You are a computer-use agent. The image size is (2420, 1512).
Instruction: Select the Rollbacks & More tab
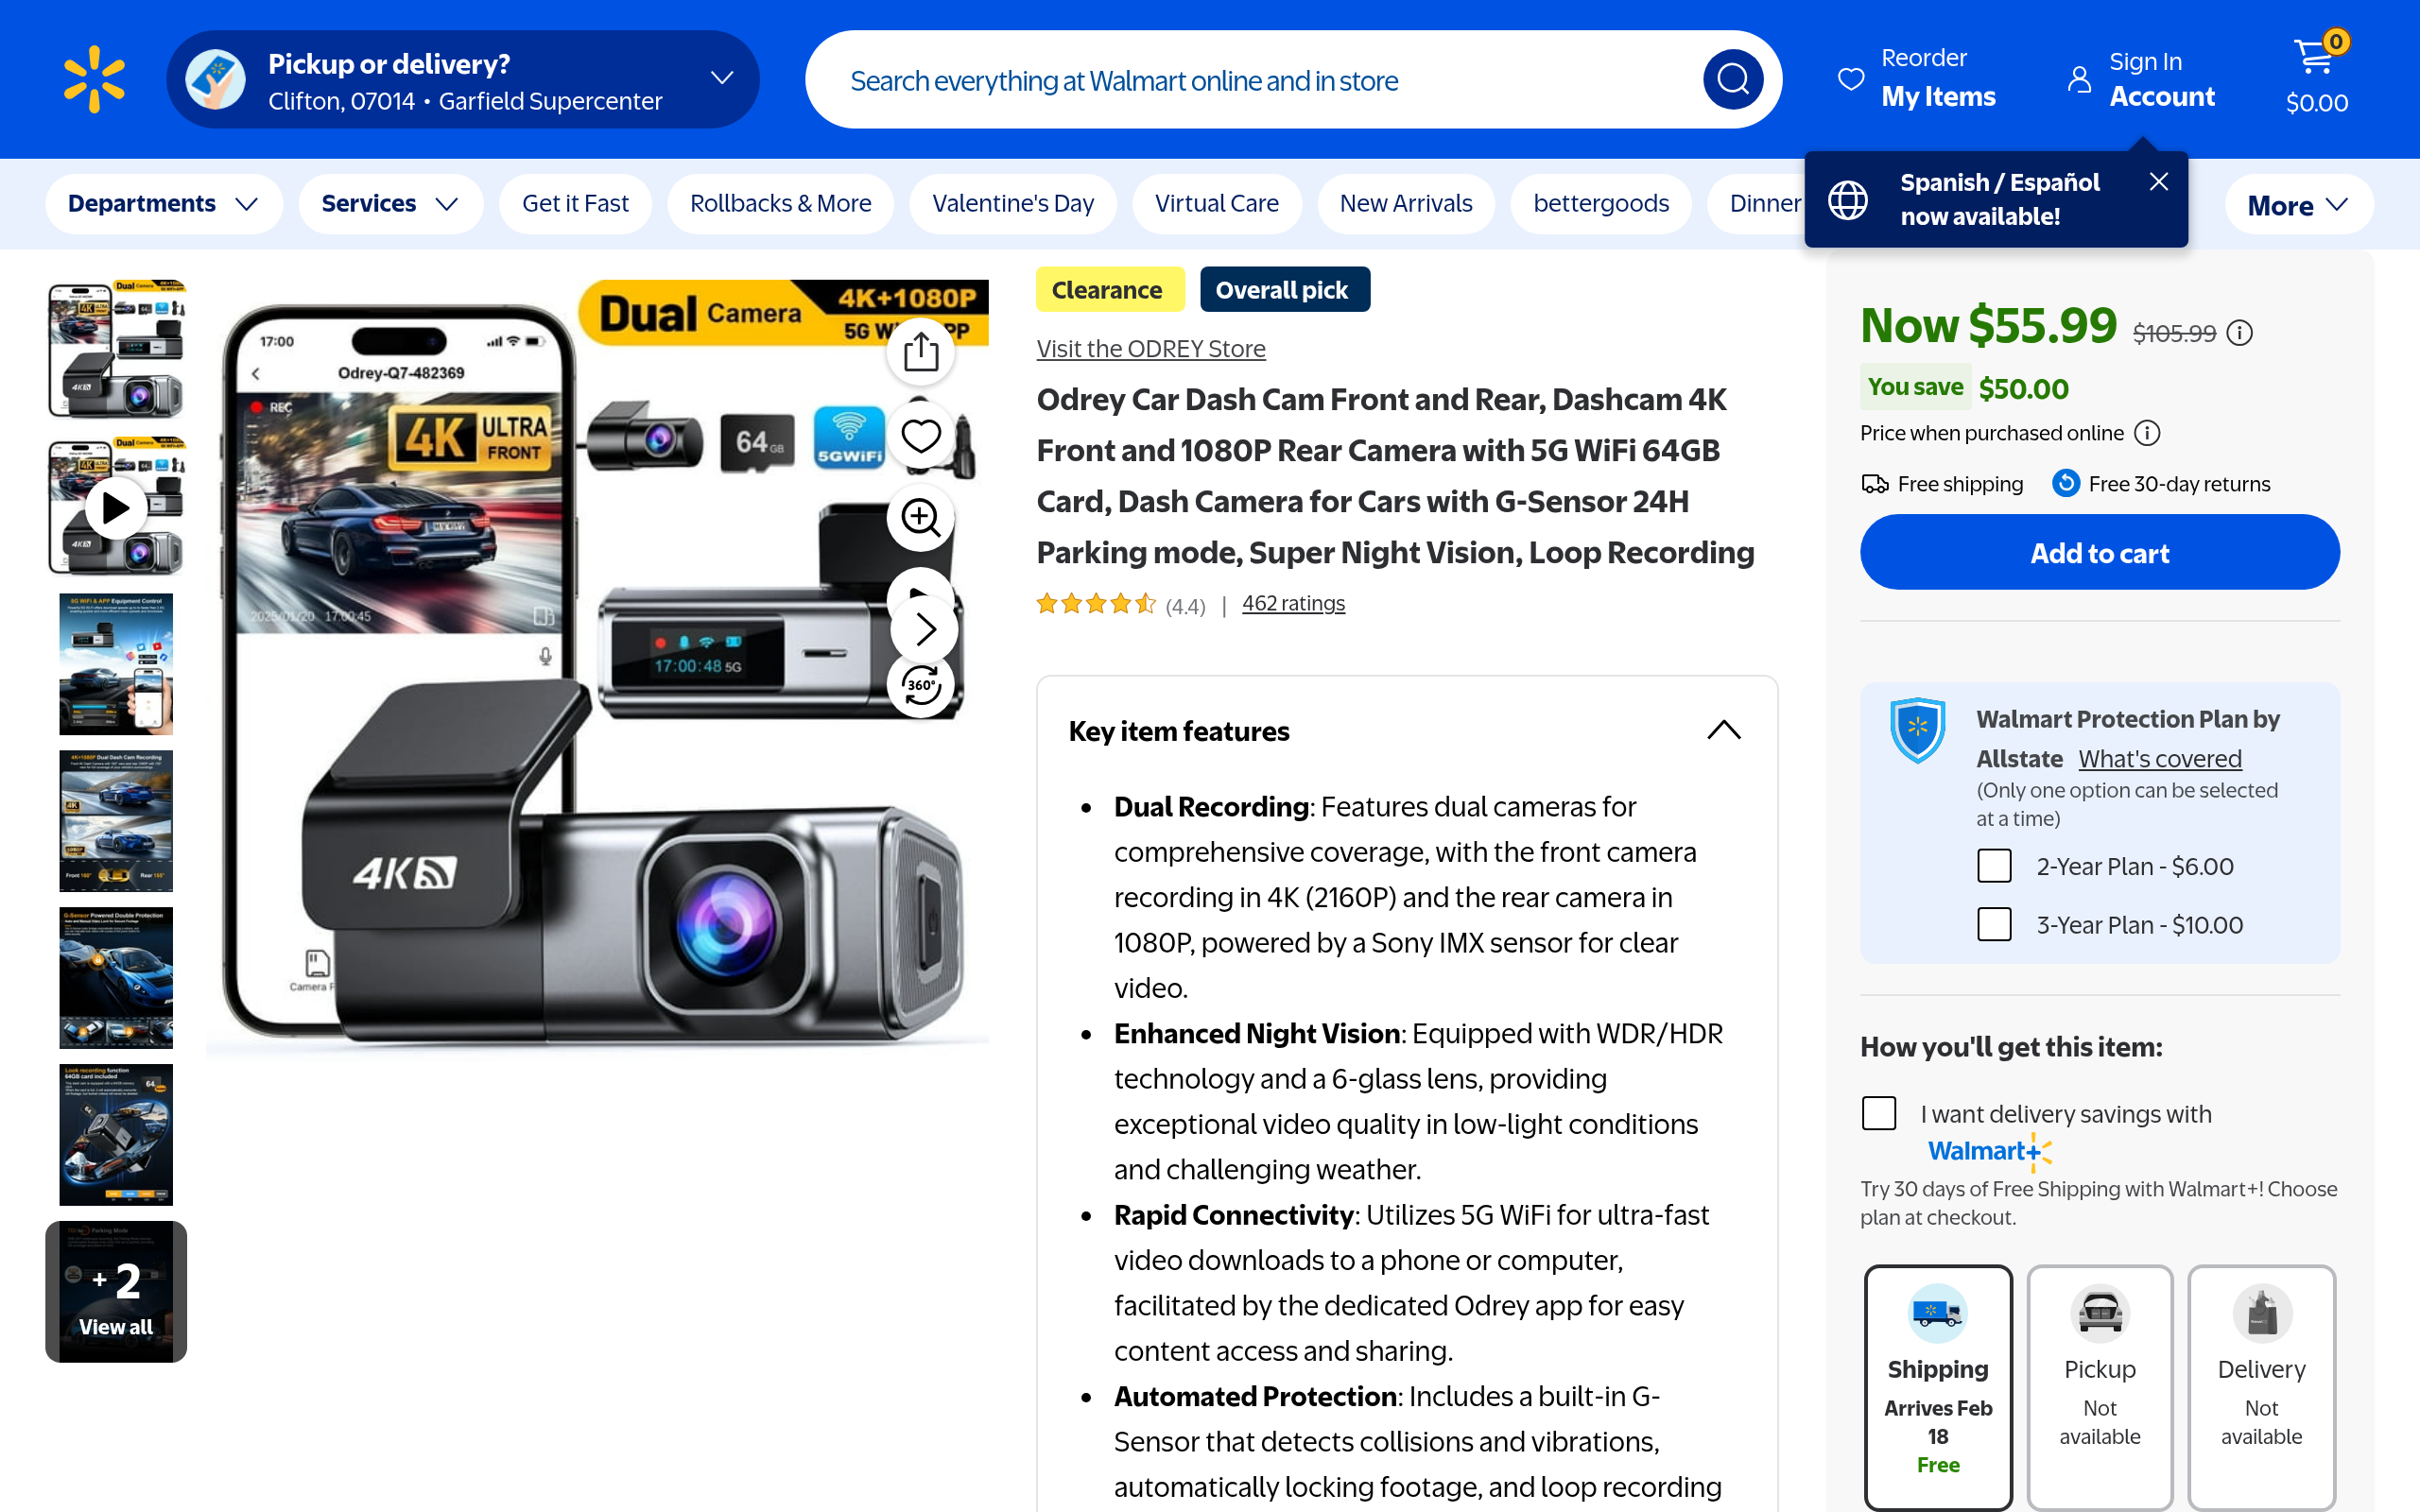point(780,204)
